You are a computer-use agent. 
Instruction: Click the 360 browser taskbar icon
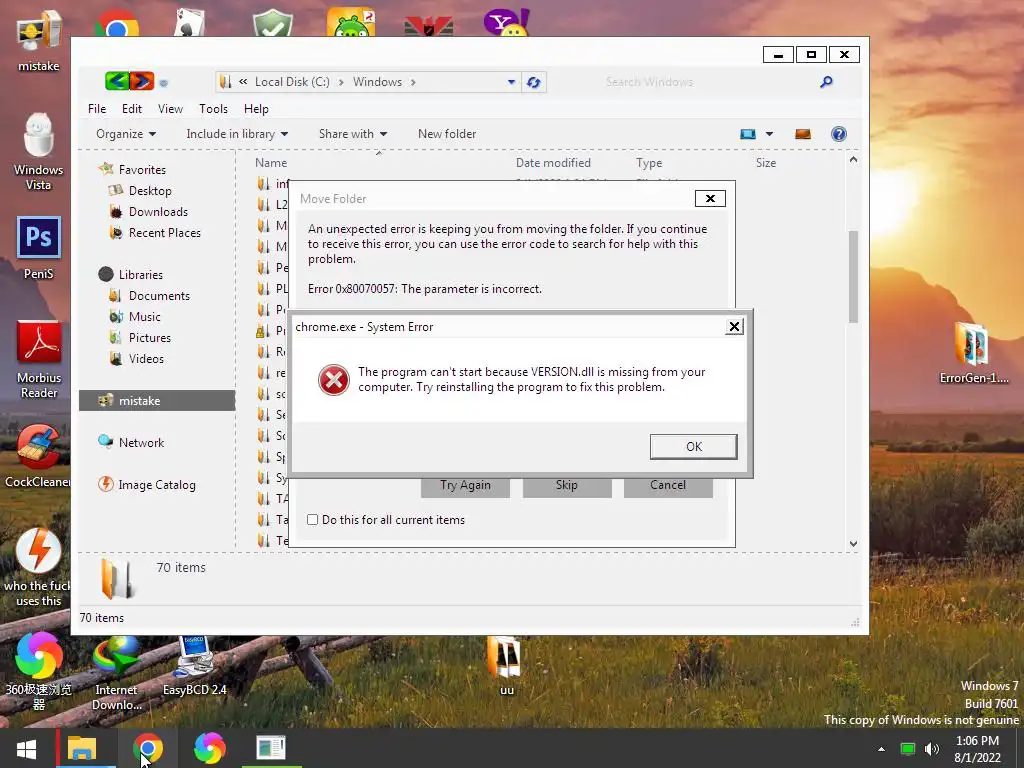[x=210, y=748]
